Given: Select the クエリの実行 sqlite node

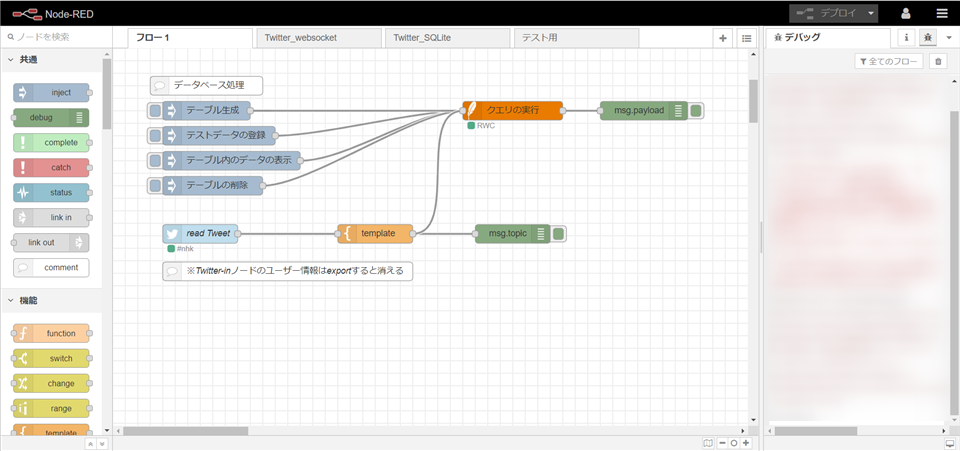Looking at the screenshot, I should pyautogui.click(x=512, y=111).
